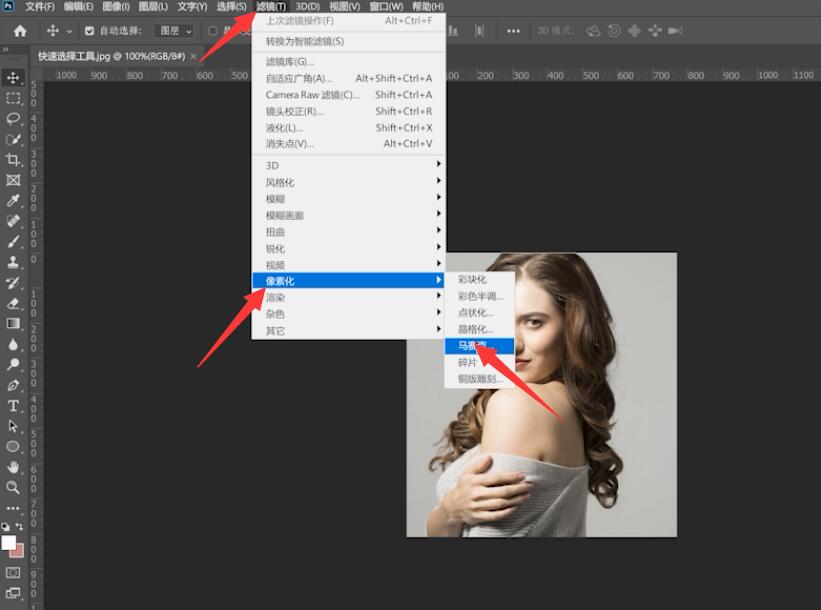
Task: Expand the 渲染 submenu
Action: 348,297
